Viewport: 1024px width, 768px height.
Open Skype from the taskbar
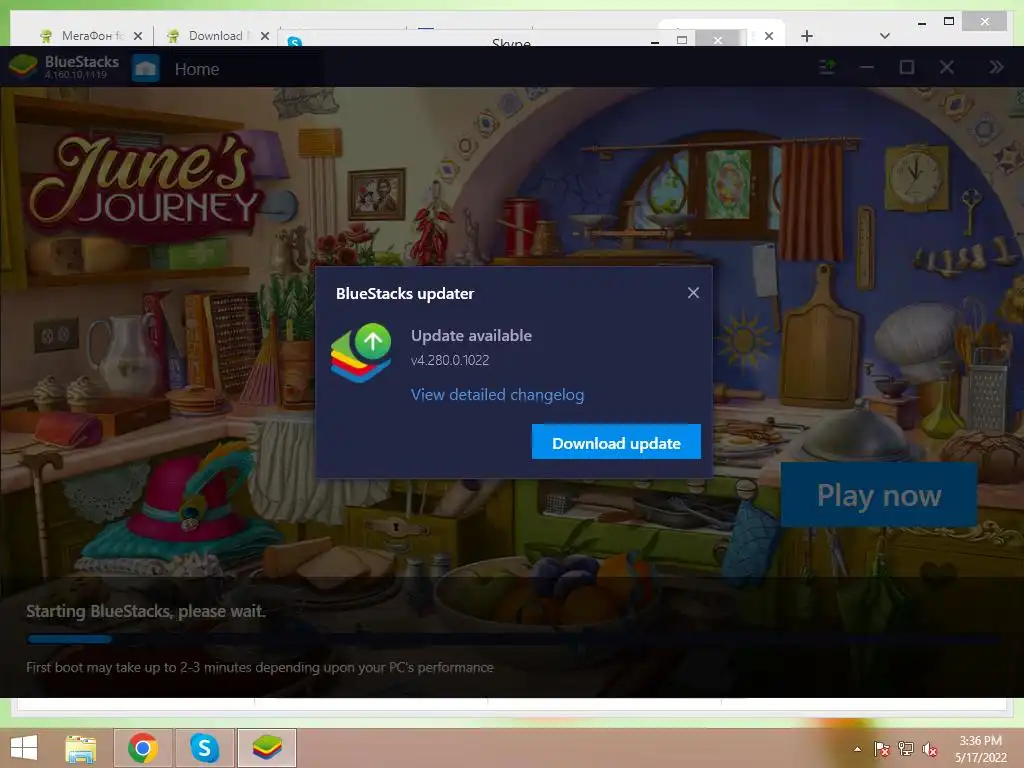point(204,748)
